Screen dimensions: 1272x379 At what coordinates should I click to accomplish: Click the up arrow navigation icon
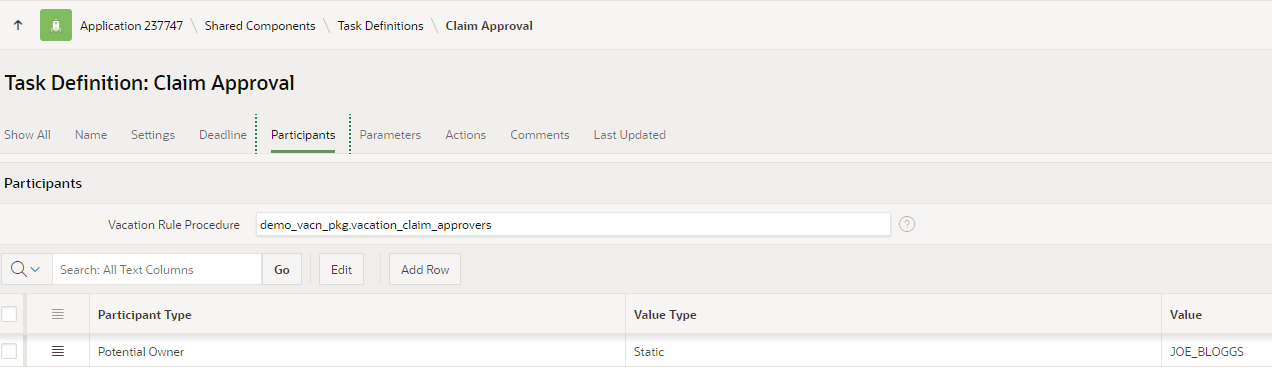coord(18,25)
